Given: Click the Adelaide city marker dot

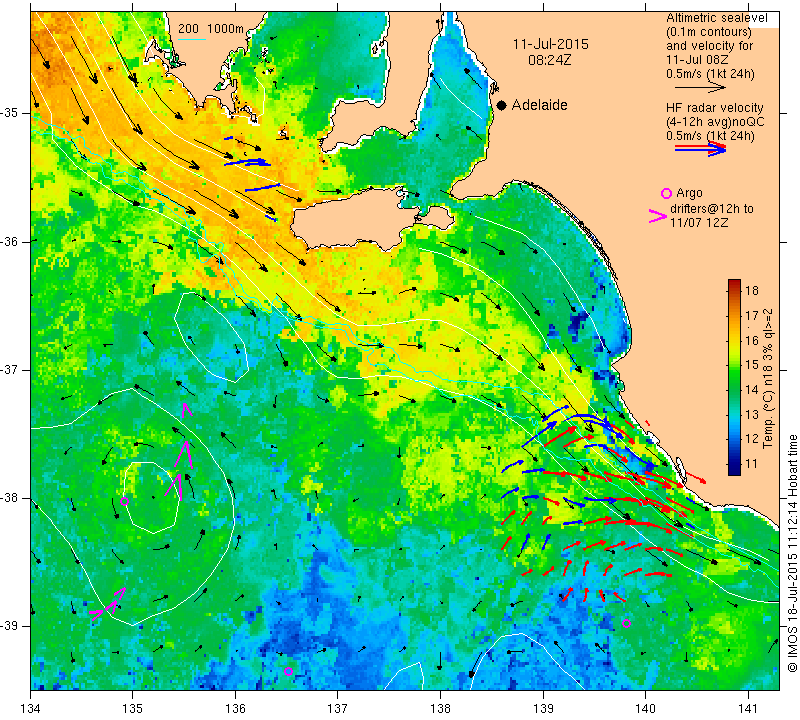Looking at the screenshot, I should [x=502, y=105].
